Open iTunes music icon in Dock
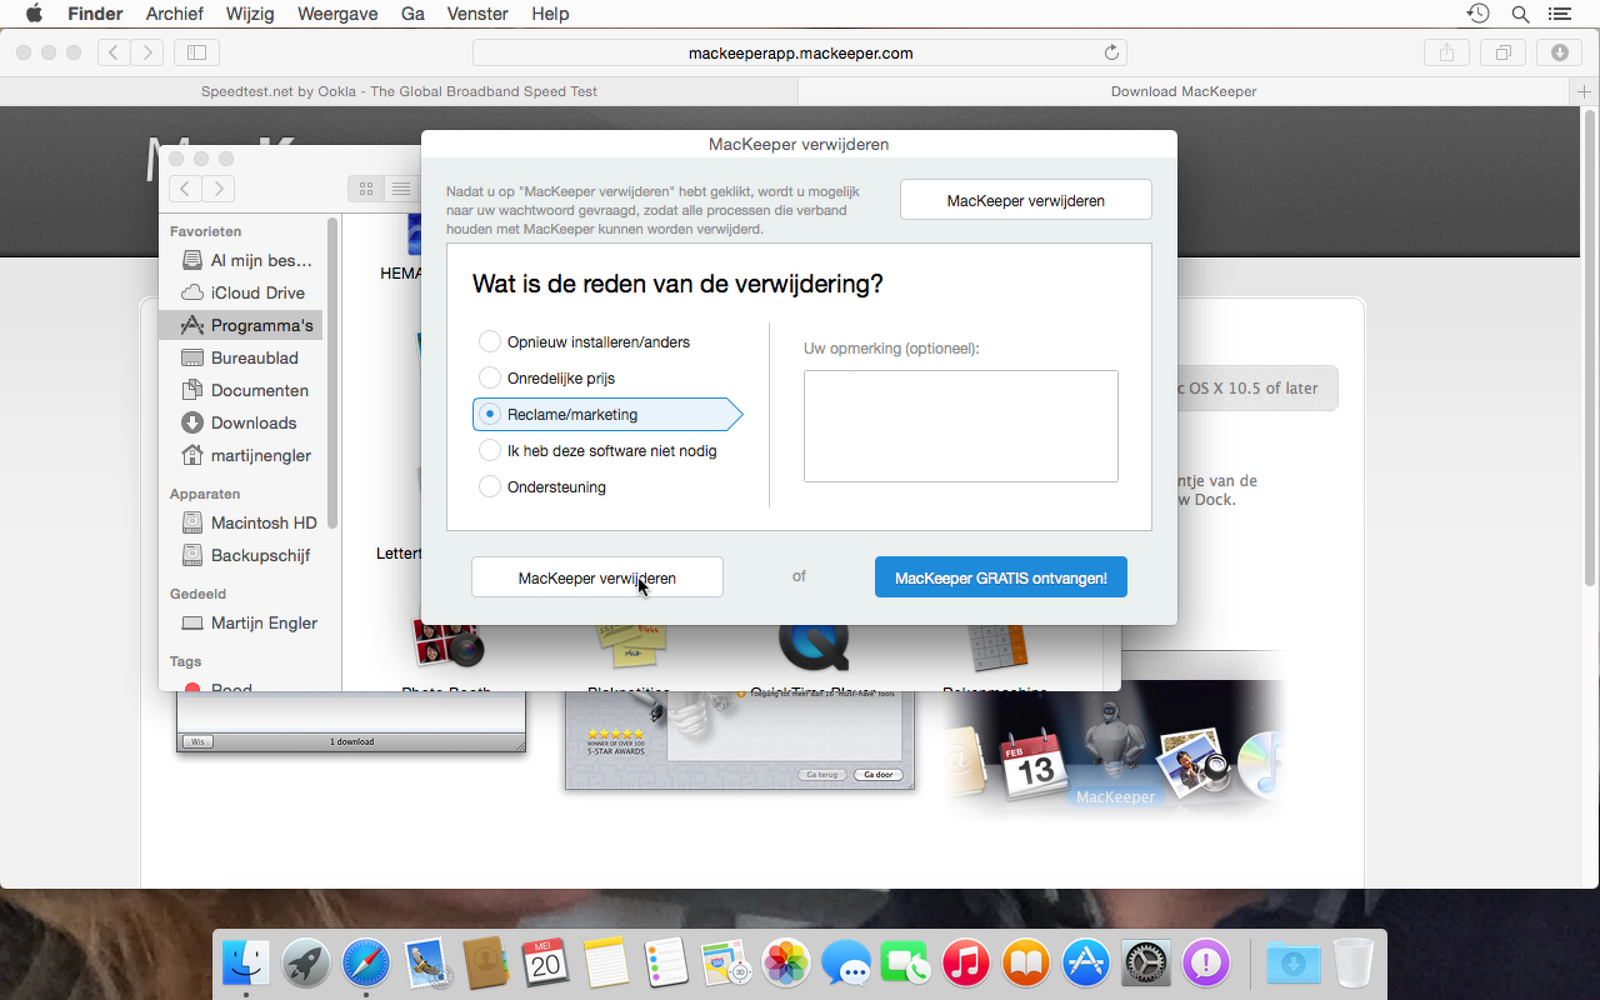Image resolution: width=1600 pixels, height=1000 pixels. click(x=966, y=963)
